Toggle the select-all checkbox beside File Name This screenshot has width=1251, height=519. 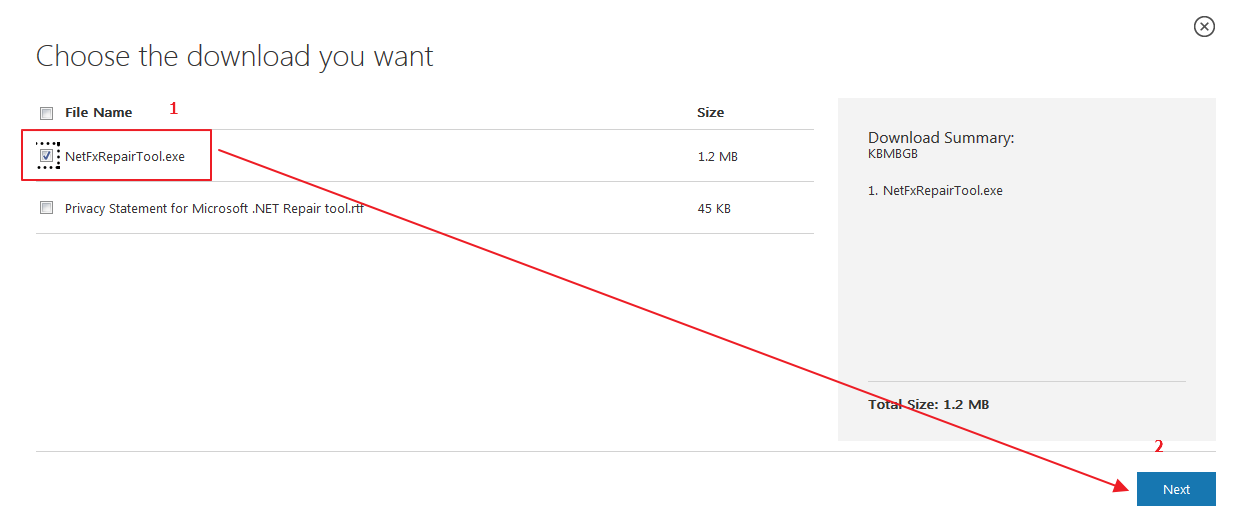[x=46, y=113]
